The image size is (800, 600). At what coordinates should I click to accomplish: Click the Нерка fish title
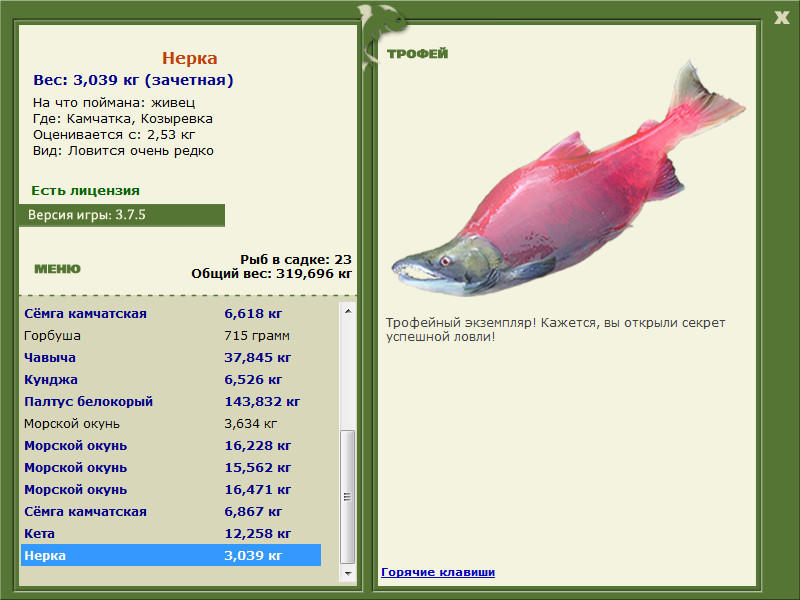coord(189,58)
